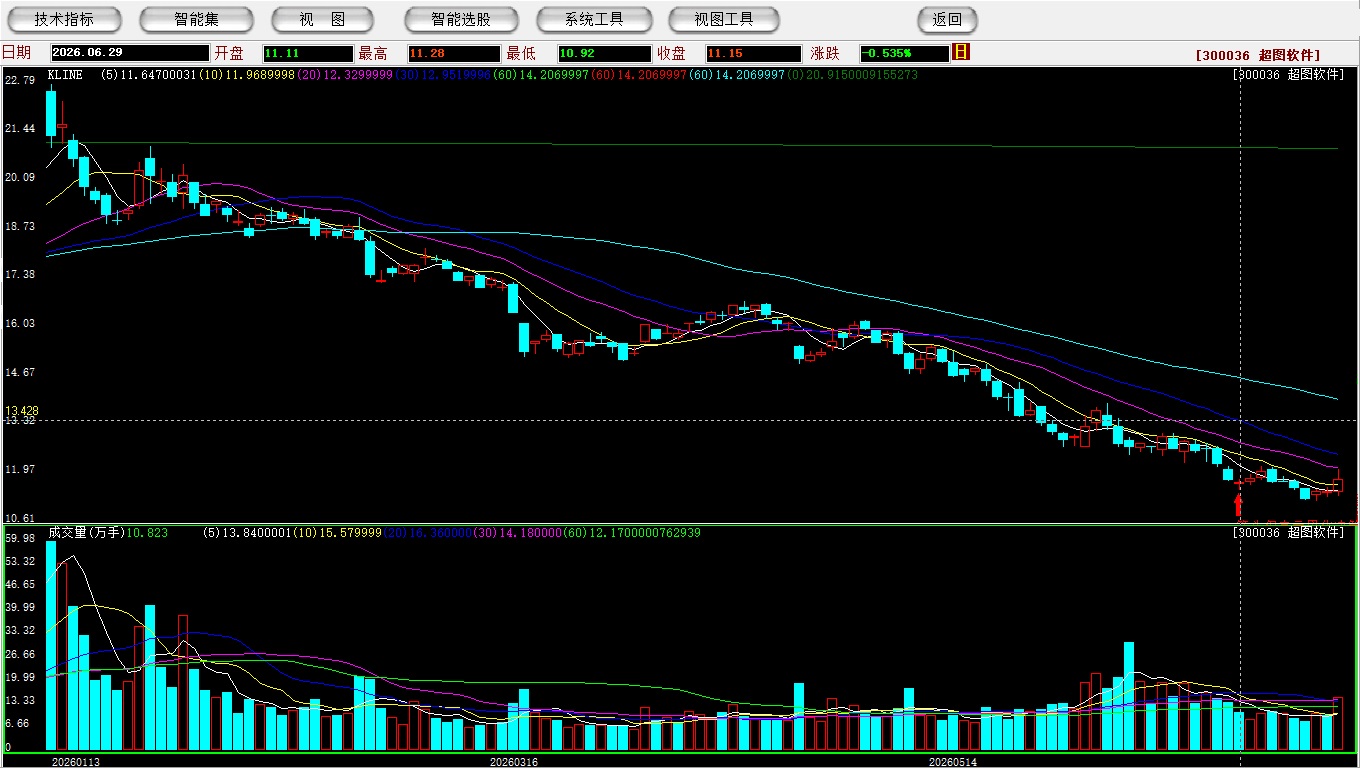Open the 技术指标 menu button
Viewport: 1360px width, 768px height.
(x=64, y=19)
